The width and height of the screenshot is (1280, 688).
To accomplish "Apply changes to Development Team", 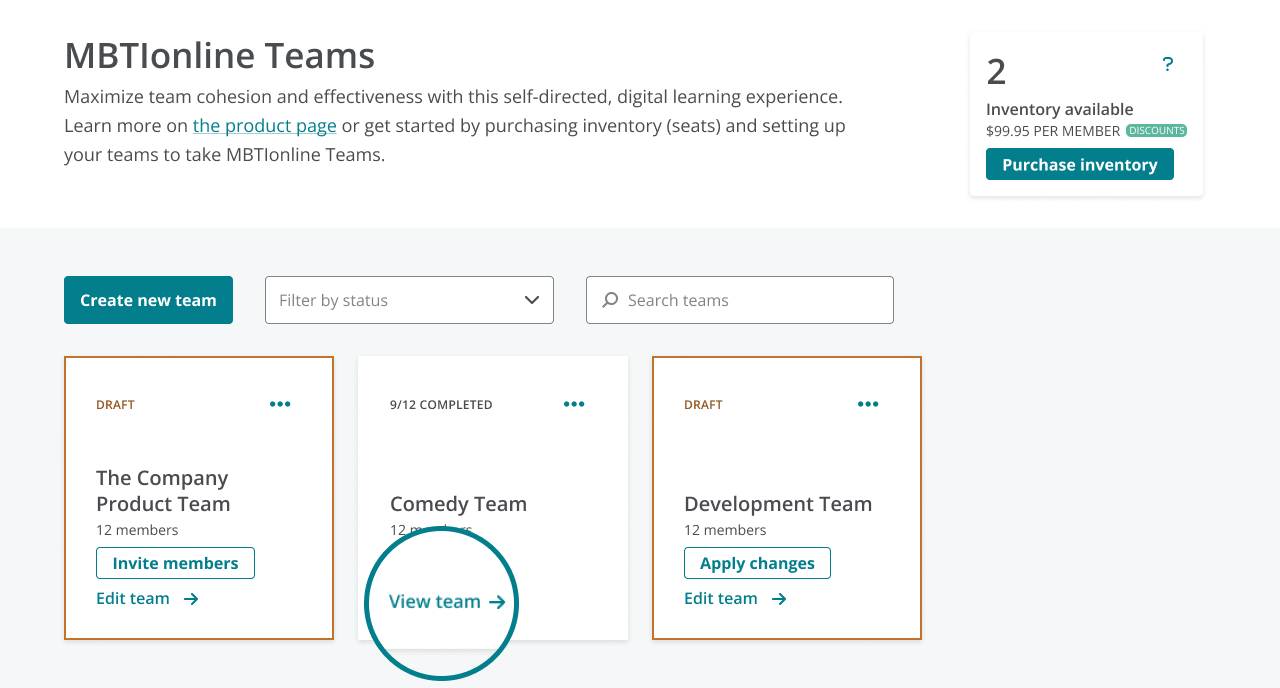I will pos(757,563).
